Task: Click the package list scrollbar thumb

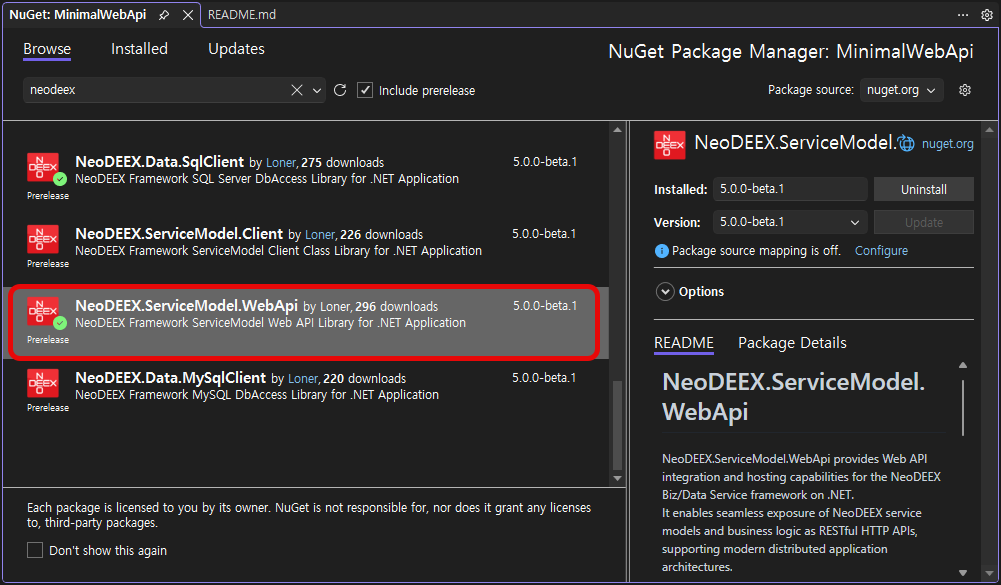Action: [x=617, y=425]
